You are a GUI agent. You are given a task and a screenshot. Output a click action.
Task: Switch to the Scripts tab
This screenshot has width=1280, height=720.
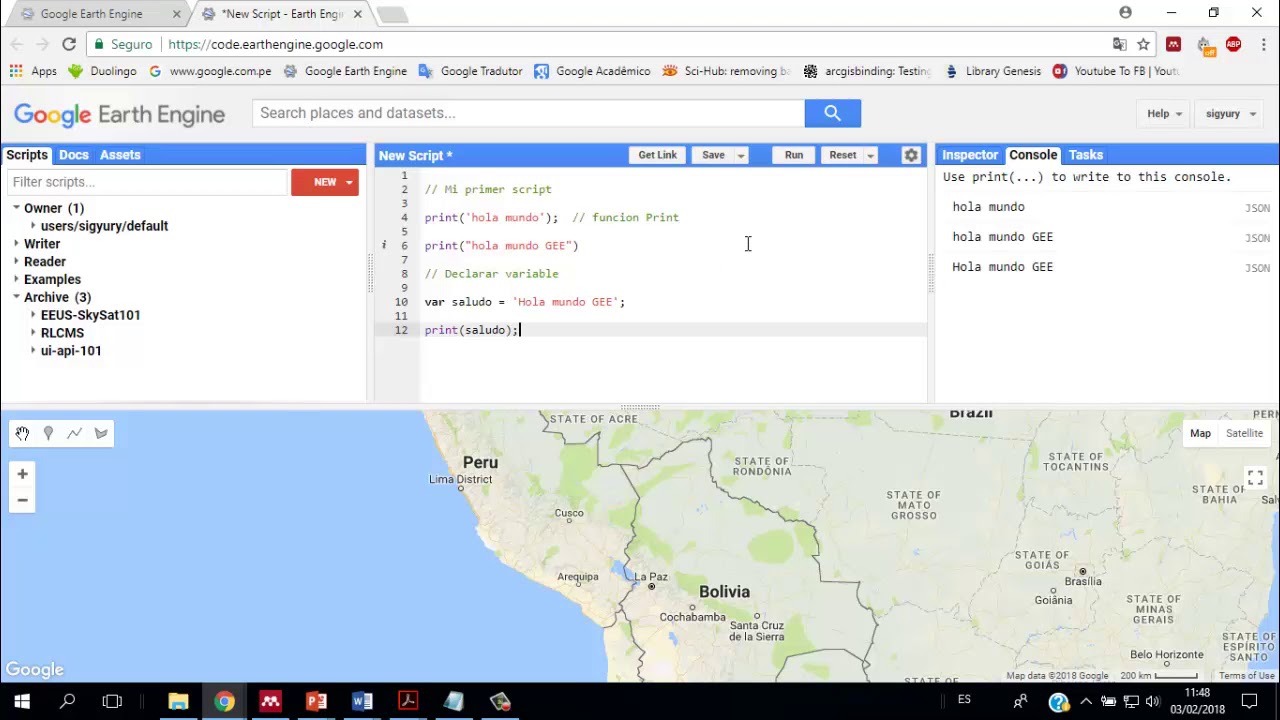coord(27,155)
